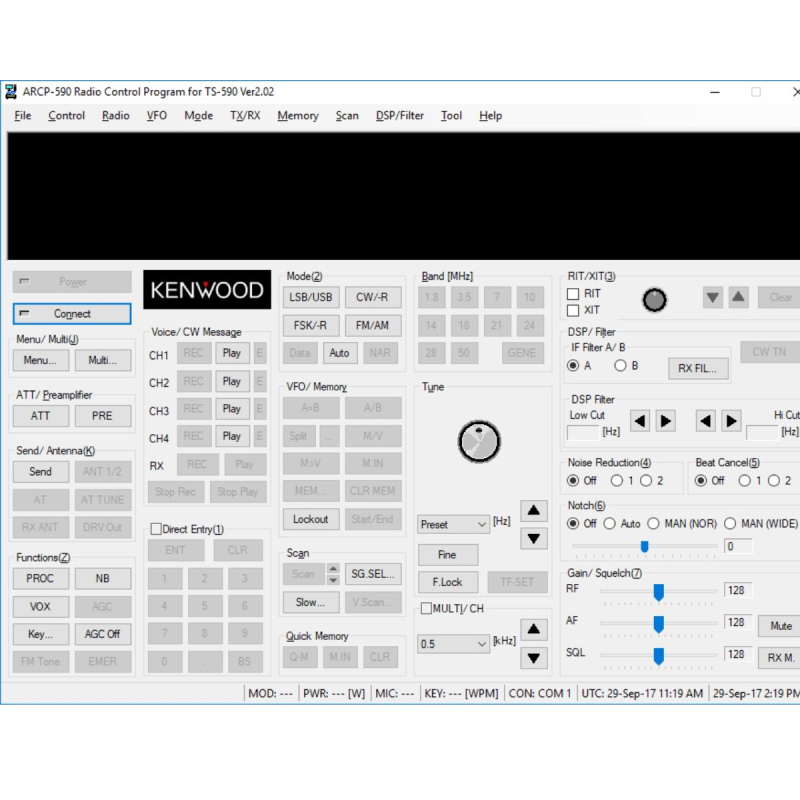Select Notch MAN (NOR) radio button

coord(653,523)
